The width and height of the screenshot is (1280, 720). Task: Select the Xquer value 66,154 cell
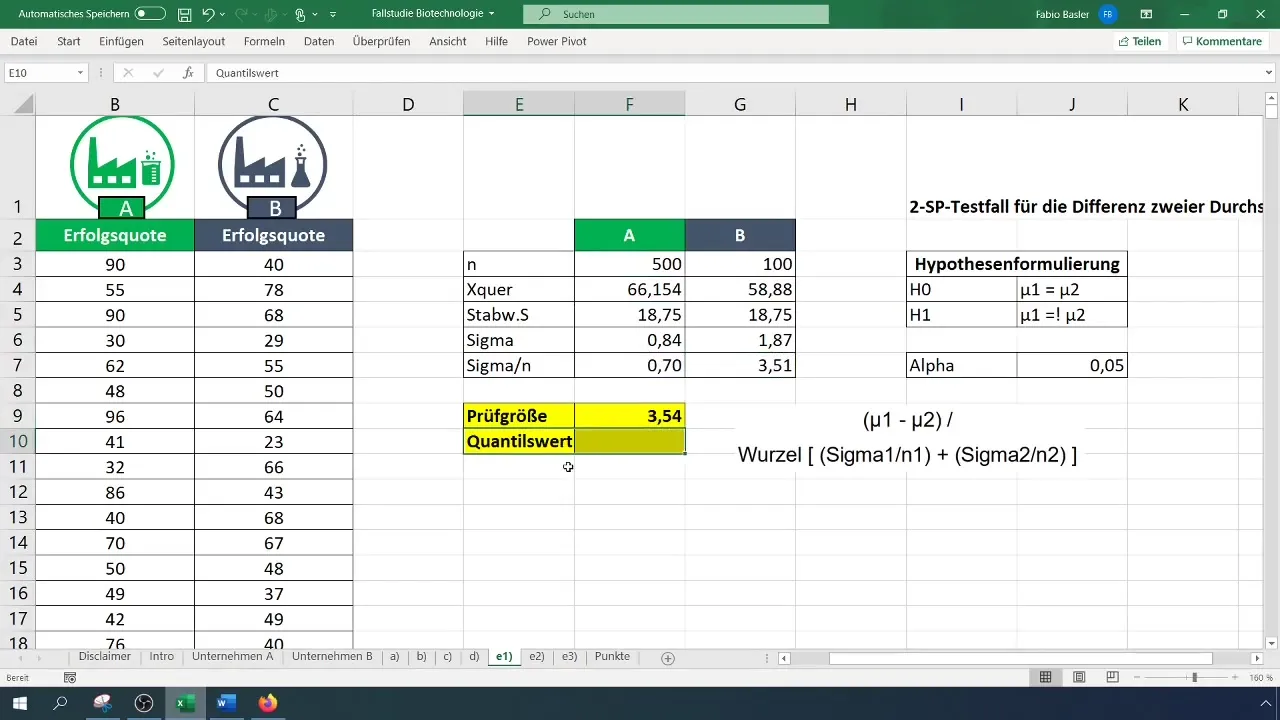[x=630, y=290]
